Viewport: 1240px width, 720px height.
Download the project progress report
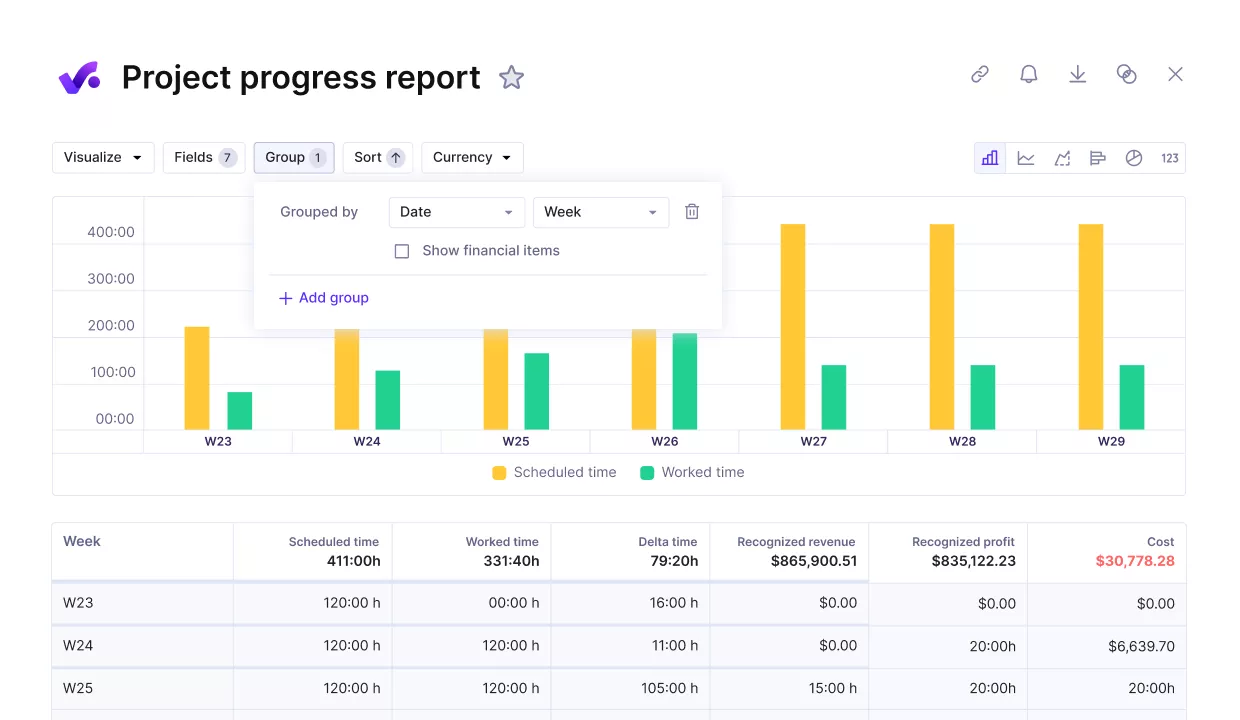coord(1077,74)
